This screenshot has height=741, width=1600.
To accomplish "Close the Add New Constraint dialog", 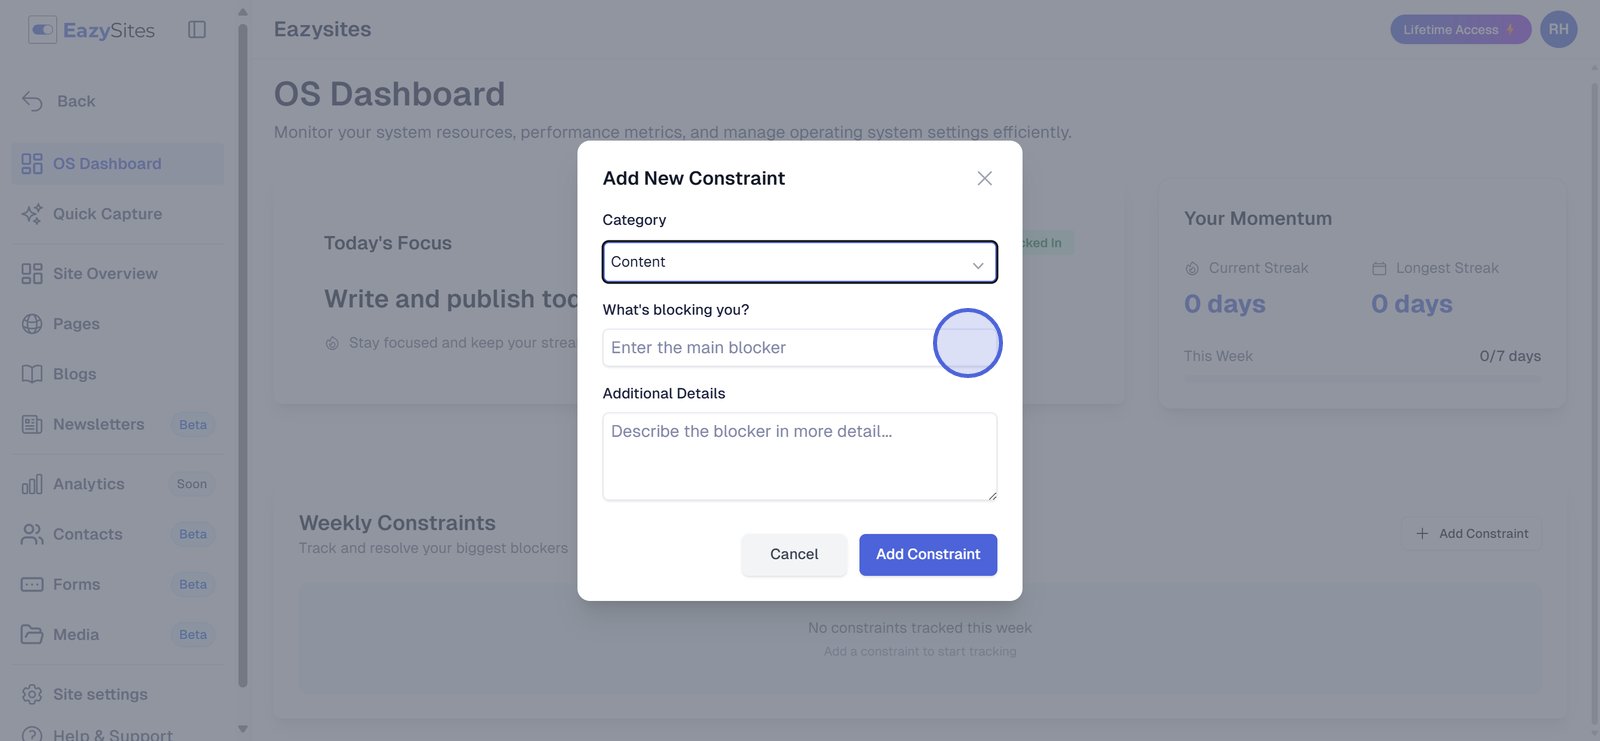I will point(984,178).
